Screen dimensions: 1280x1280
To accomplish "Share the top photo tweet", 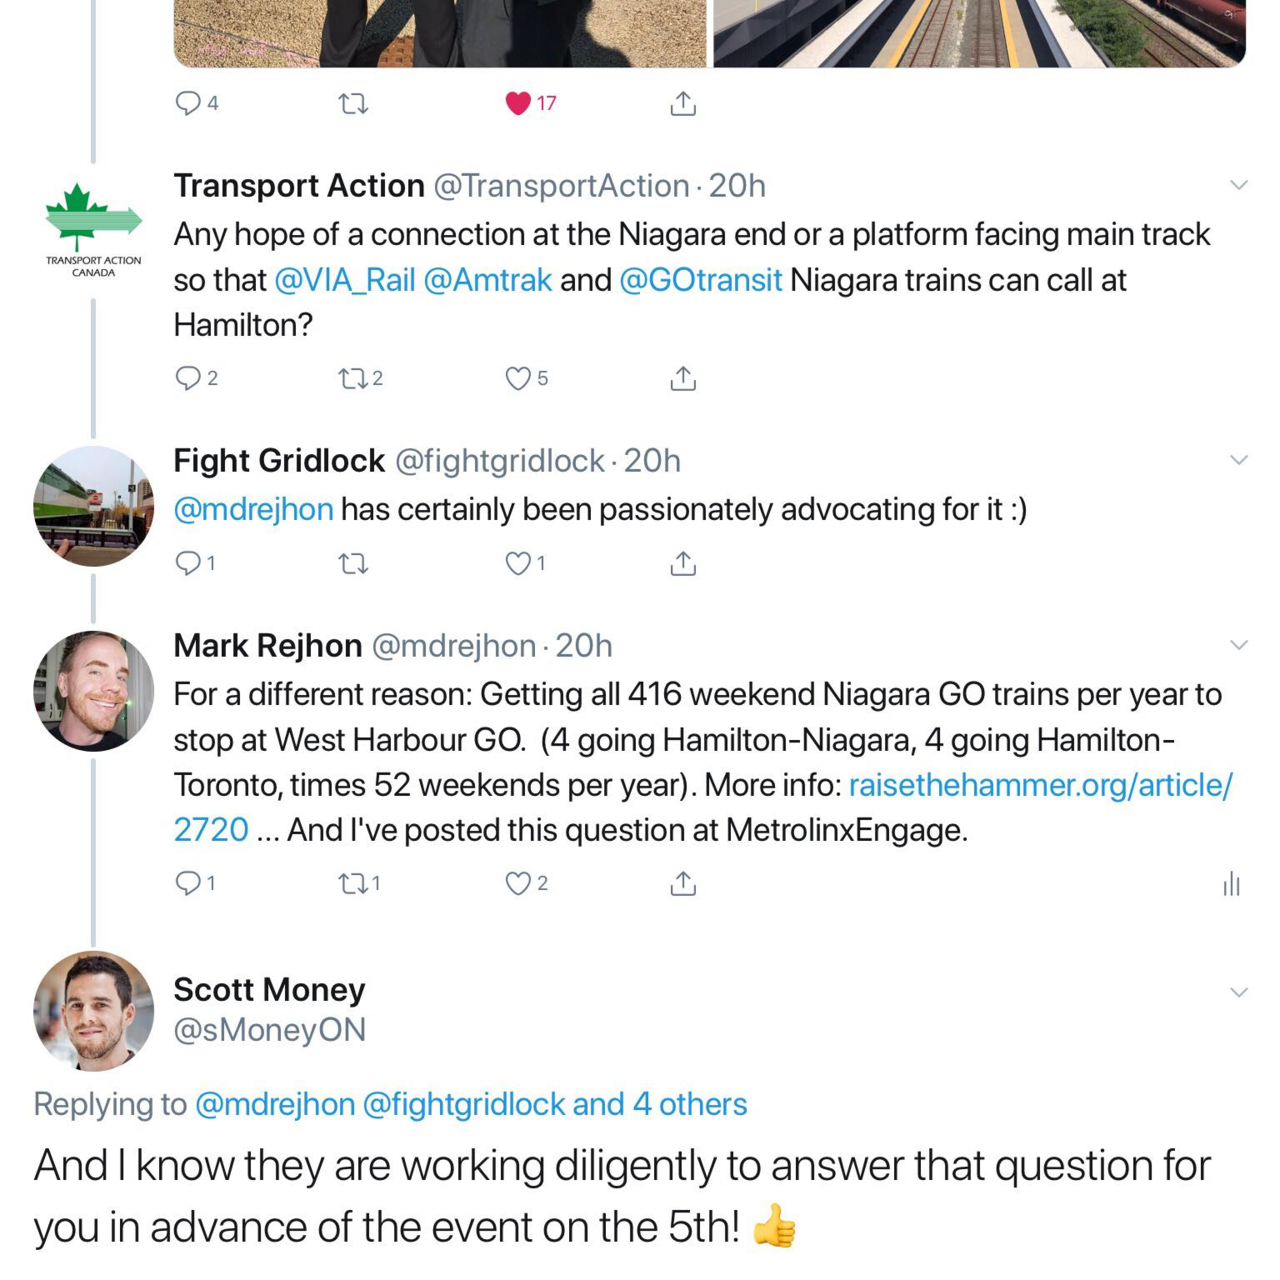I will pyautogui.click(x=683, y=103).
